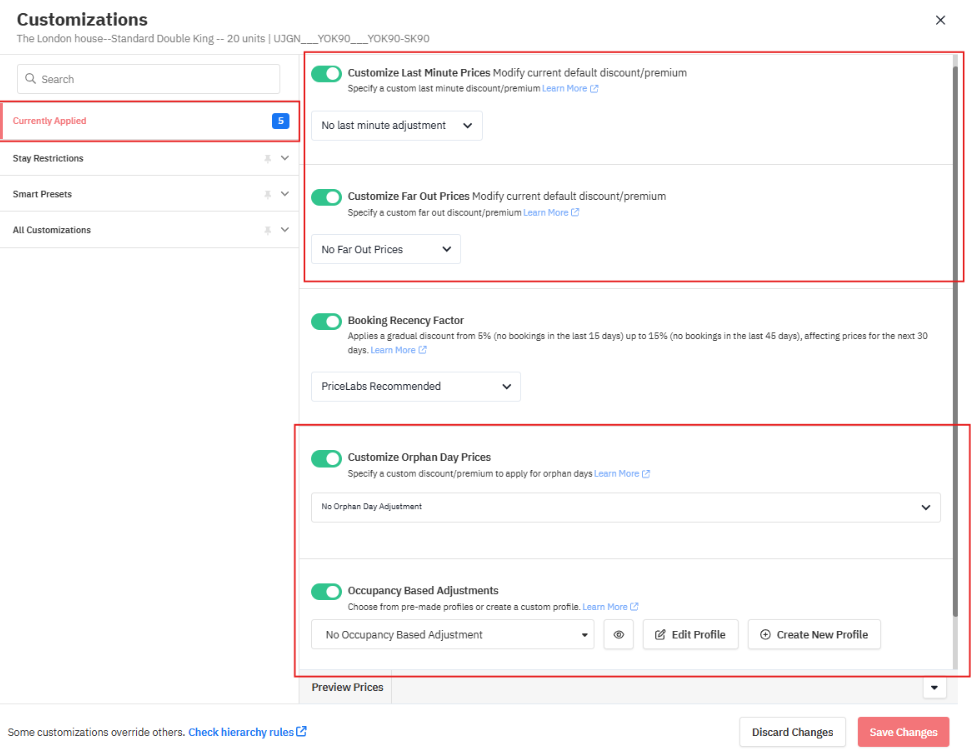Click the Save Changes button

pos(903,732)
